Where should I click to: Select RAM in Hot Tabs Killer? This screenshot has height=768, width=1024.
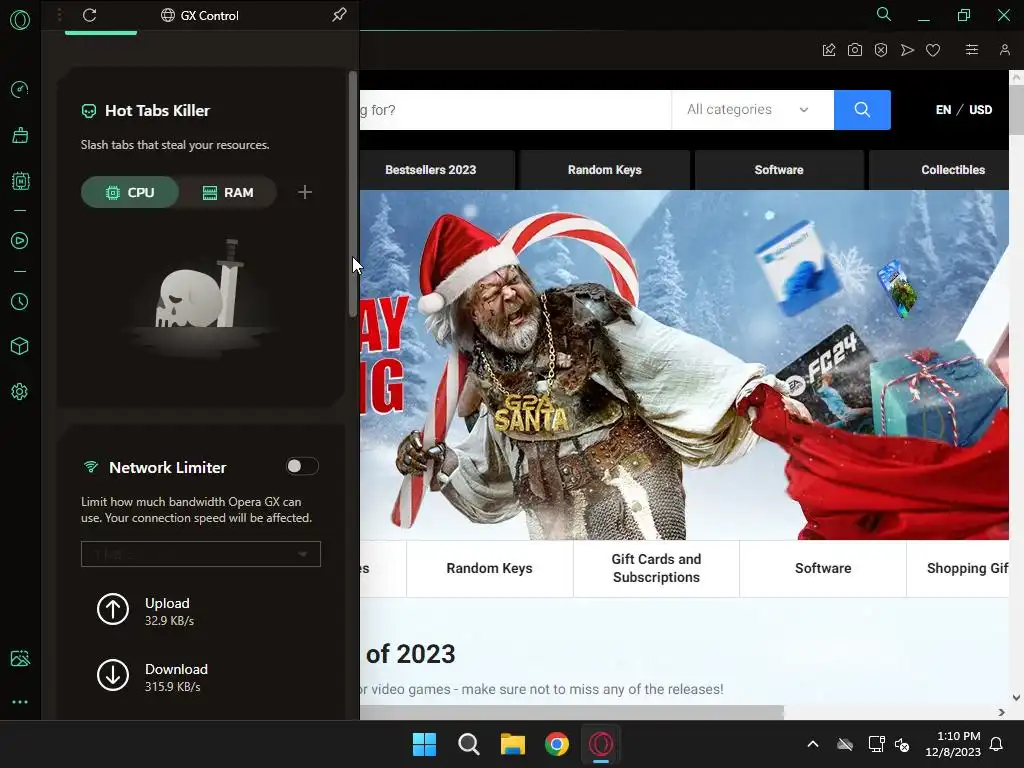click(x=228, y=193)
